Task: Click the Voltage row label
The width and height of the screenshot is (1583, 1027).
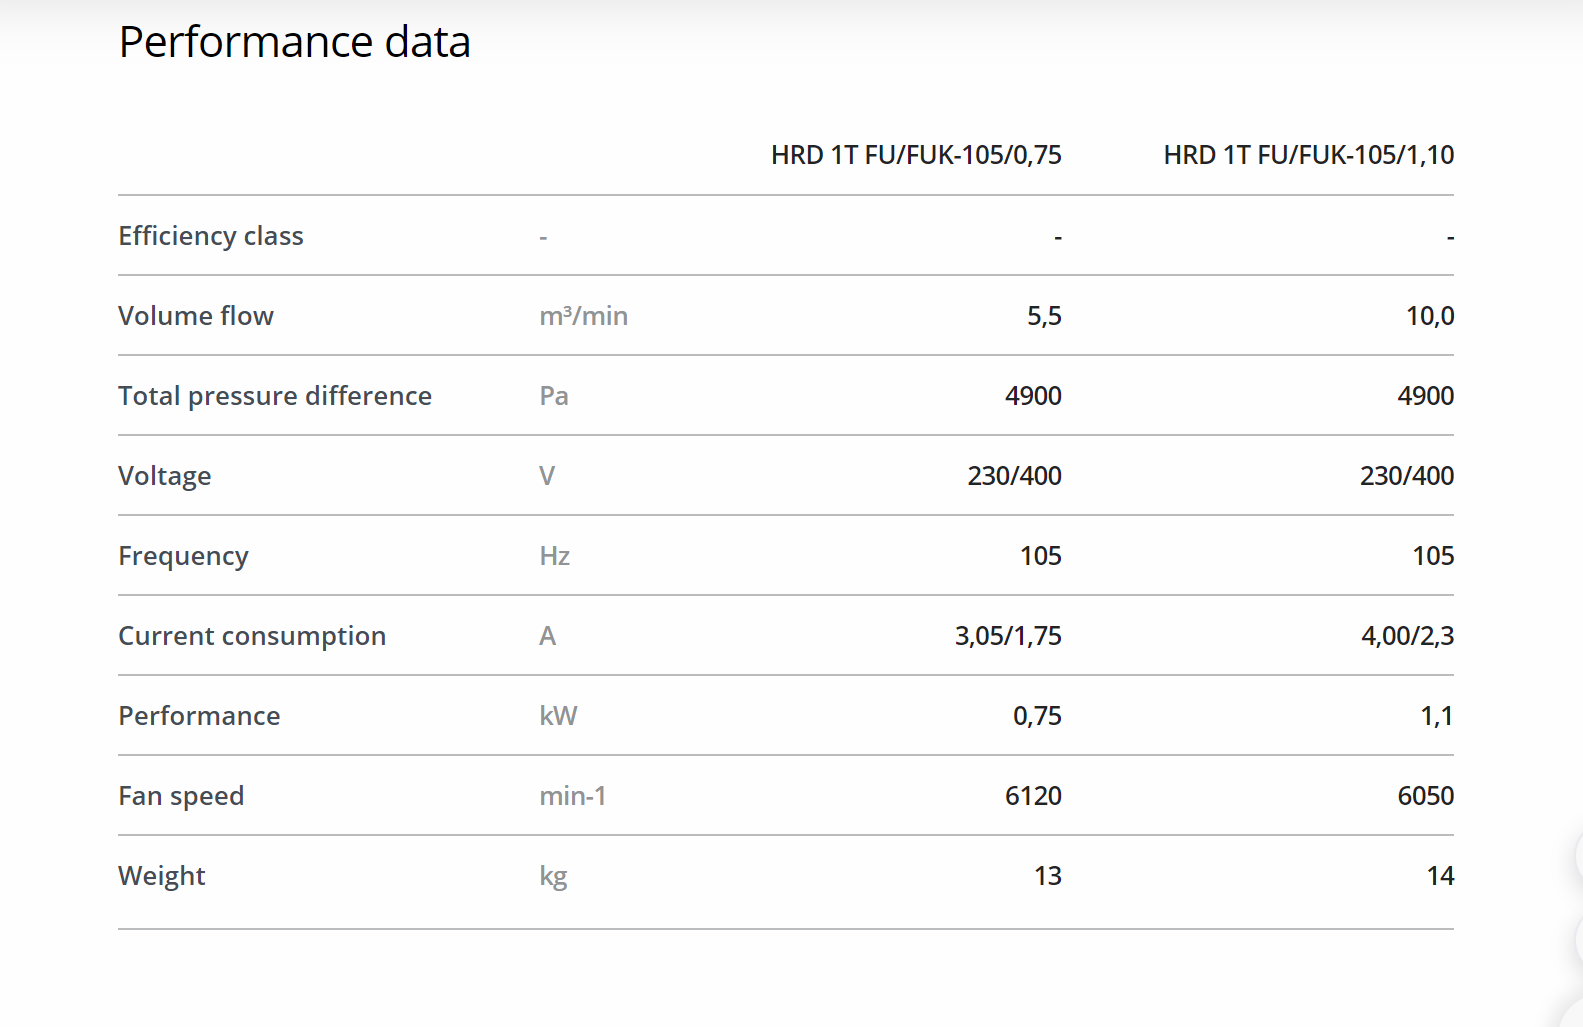Action: 164,476
